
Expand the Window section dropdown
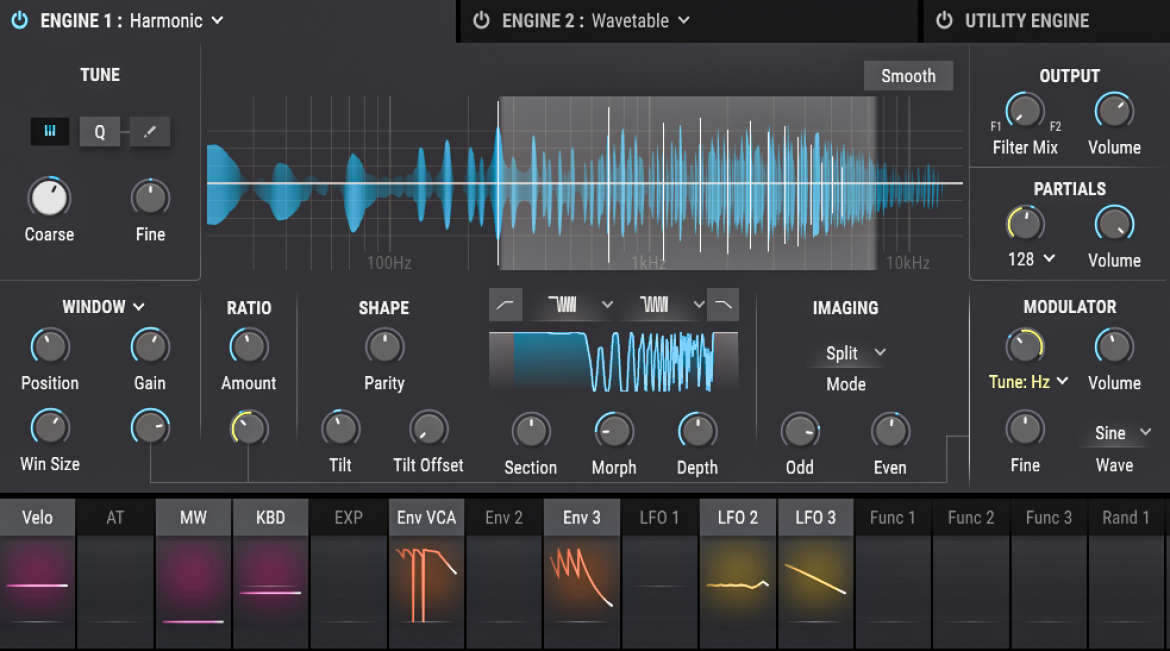[x=104, y=307]
